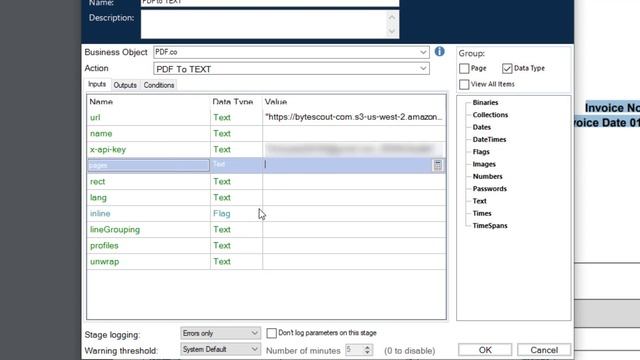Select the Times tree node
Image resolution: width=640 pixels, height=360 pixels.
pyautogui.click(x=482, y=213)
